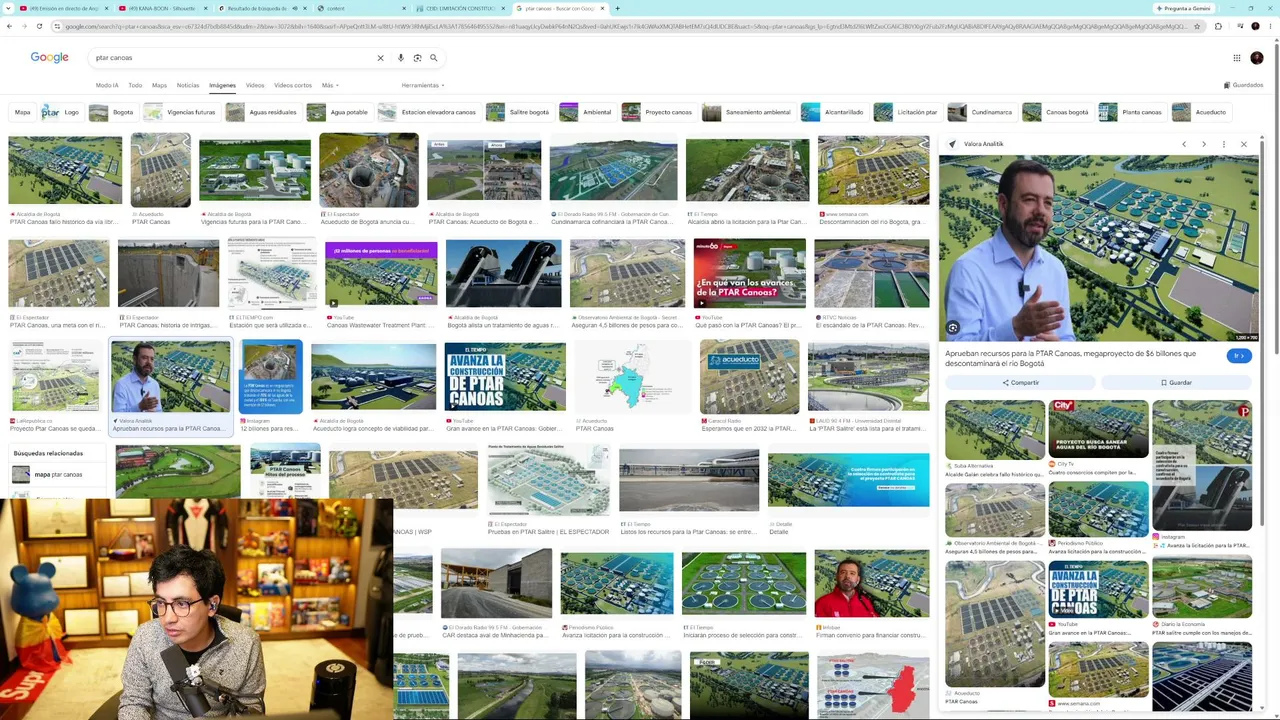
Task: Select the Acueducto filter chip
Action: (1200, 112)
